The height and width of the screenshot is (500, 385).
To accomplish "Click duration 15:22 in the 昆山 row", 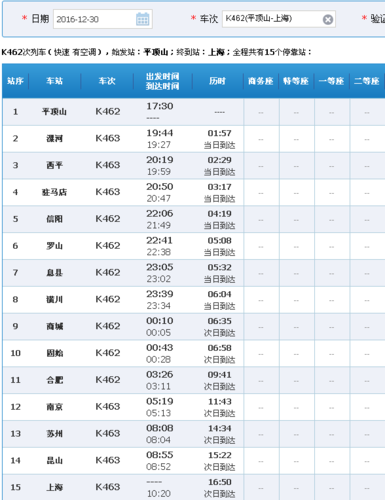I will coord(219,455).
